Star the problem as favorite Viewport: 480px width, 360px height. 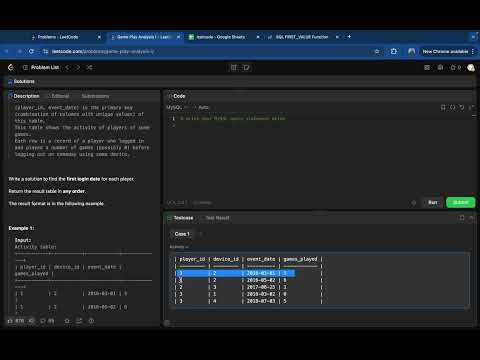pyautogui.click(x=67, y=321)
